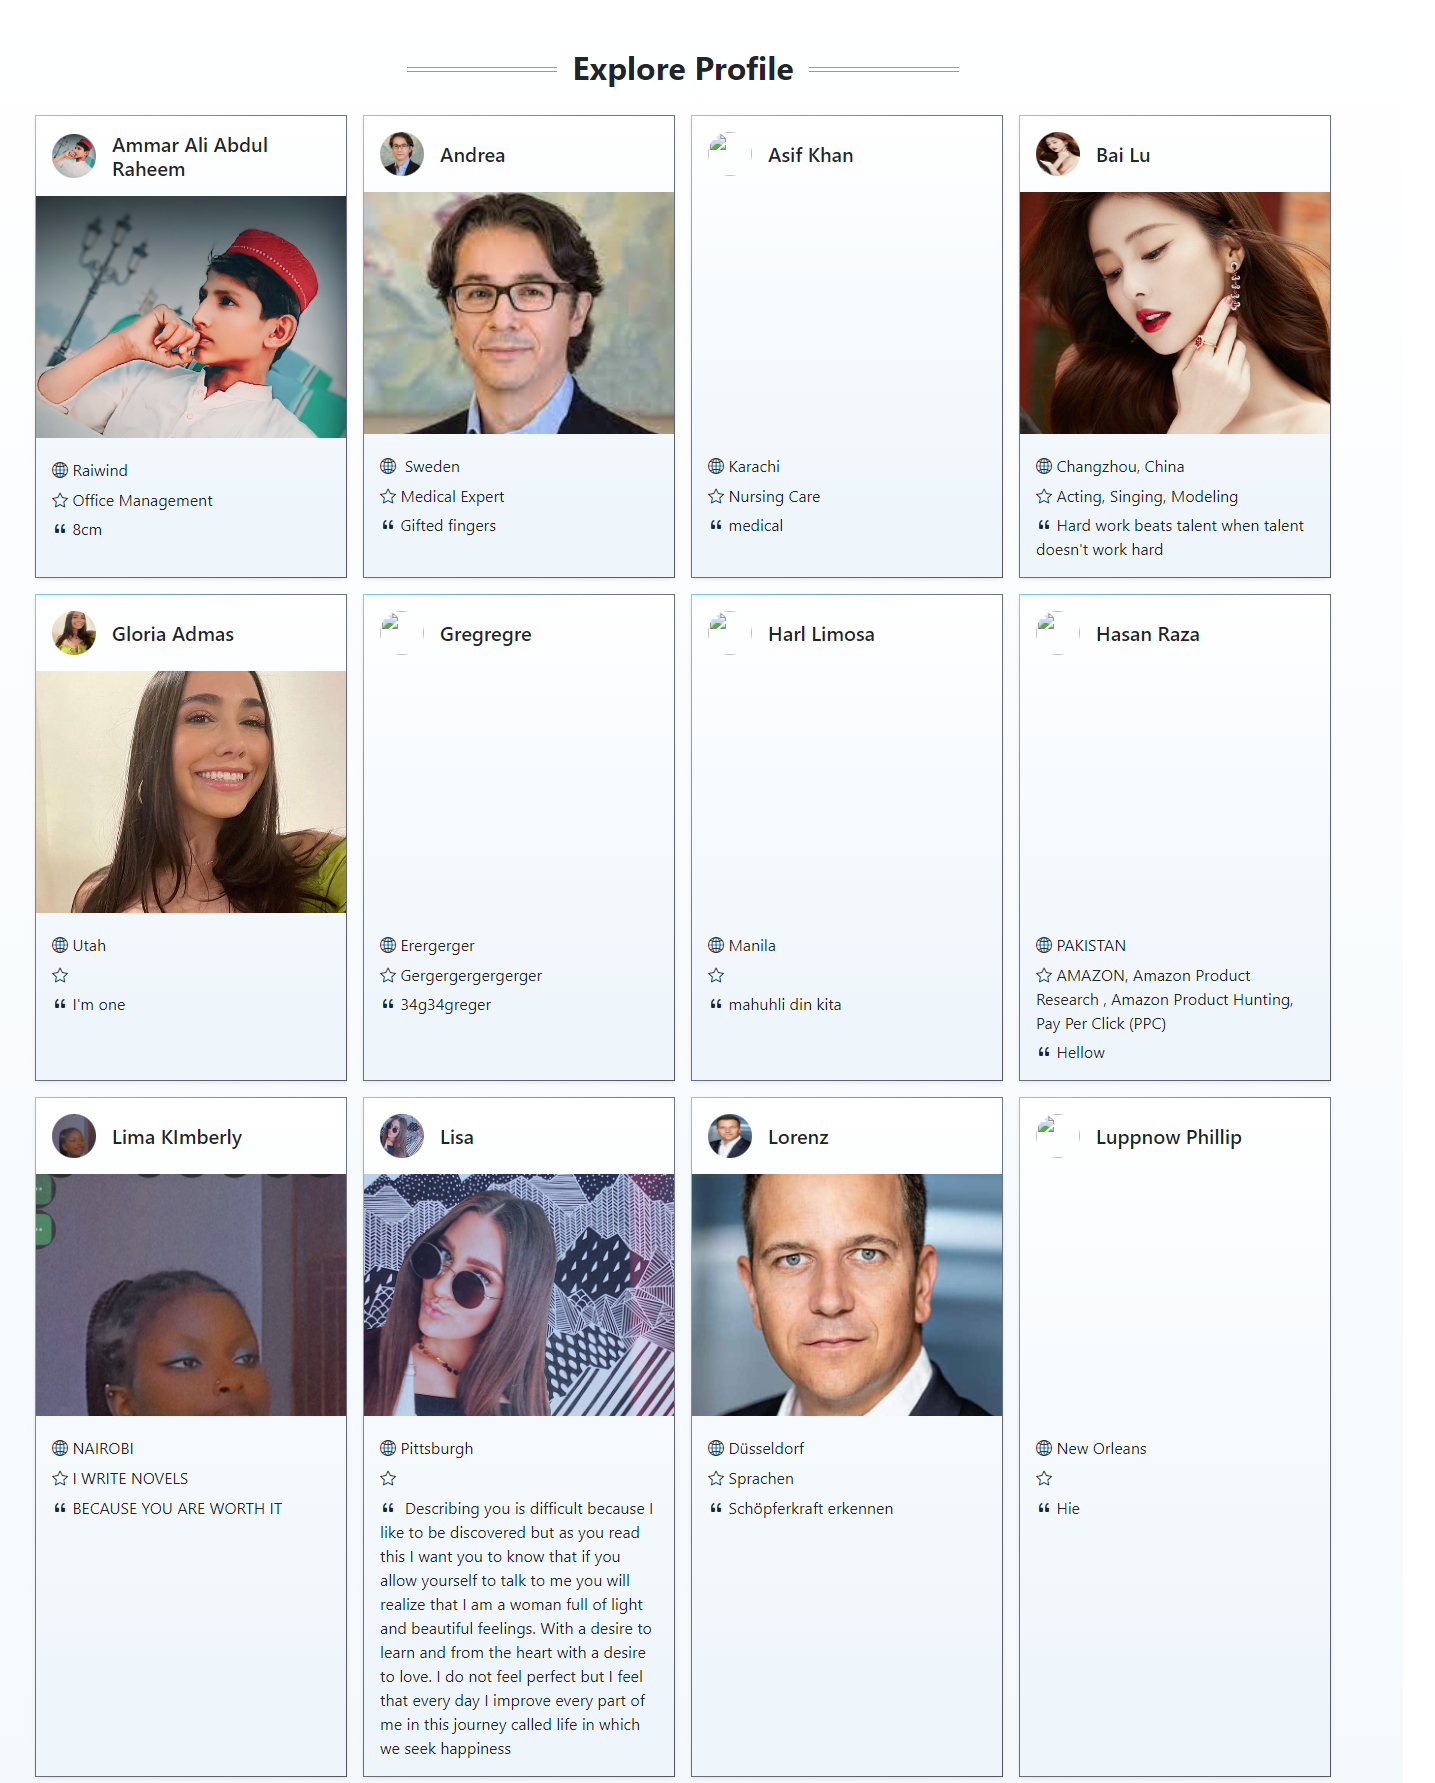Viewport: 1435px width, 1783px height.
Task: Select the Luppnow Phillip profile name
Action: [1168, 1137]
